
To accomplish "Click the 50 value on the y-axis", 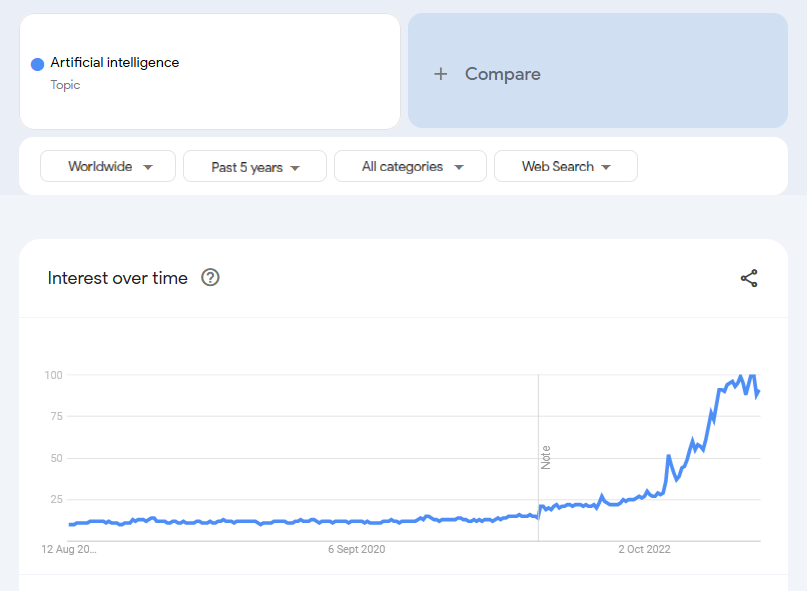I will [x=55, y=458].
